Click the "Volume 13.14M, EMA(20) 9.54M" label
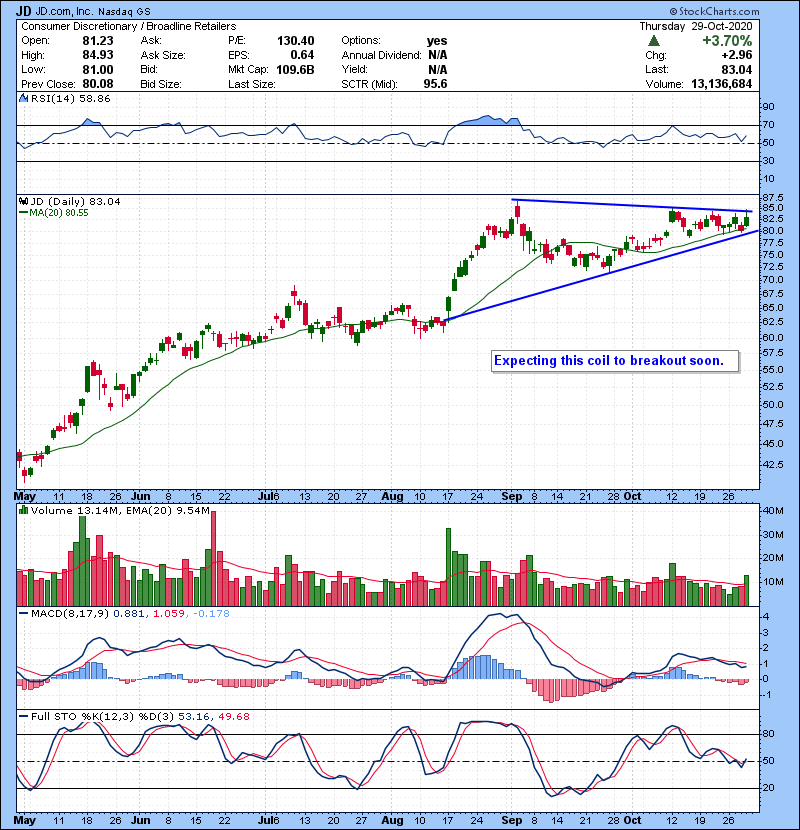Screen dimensions: 800x830 pos(120,510)
